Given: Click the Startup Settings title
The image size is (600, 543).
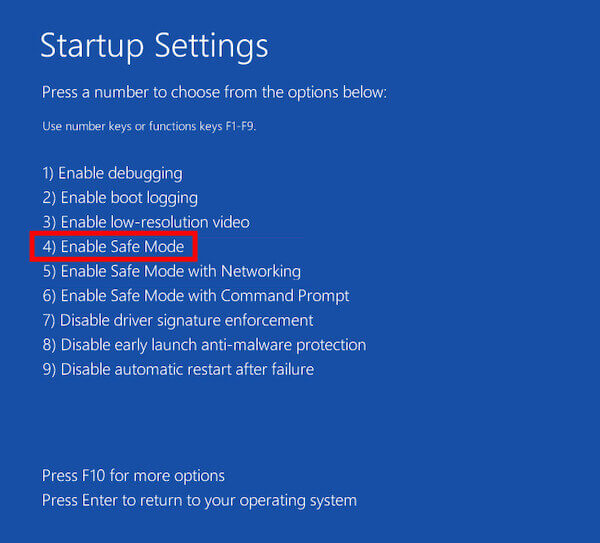Looking at the screenshot, I should 154,46.
